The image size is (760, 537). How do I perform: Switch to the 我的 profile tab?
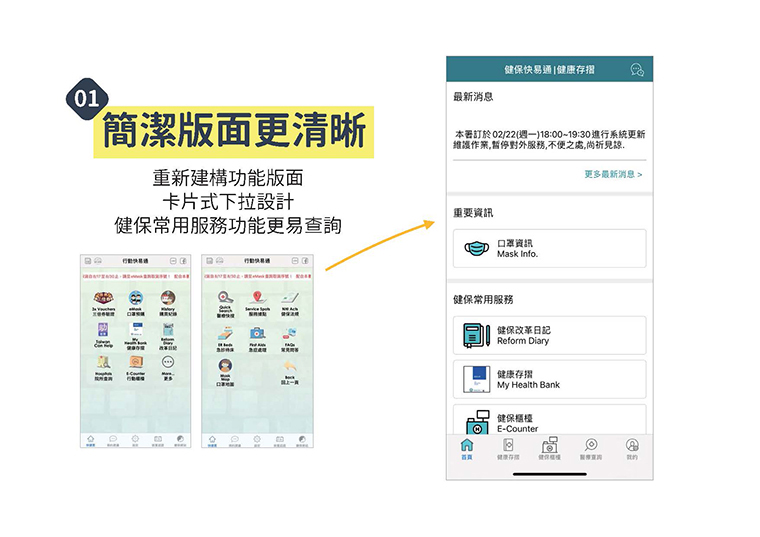click(x=632, y=449)
